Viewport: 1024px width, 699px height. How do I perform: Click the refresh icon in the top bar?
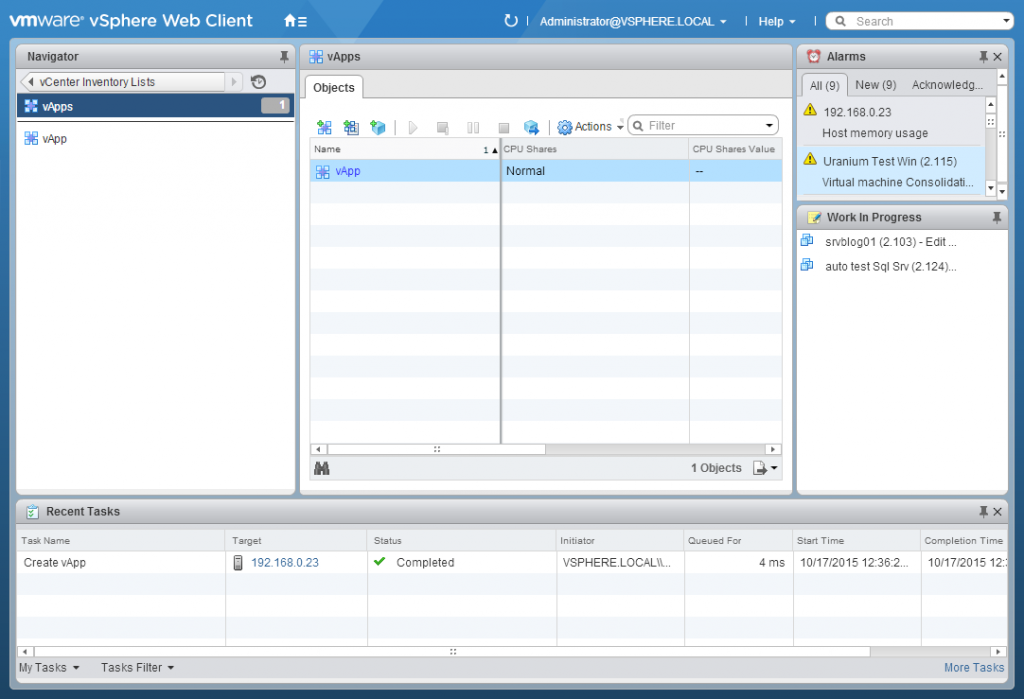511,21
